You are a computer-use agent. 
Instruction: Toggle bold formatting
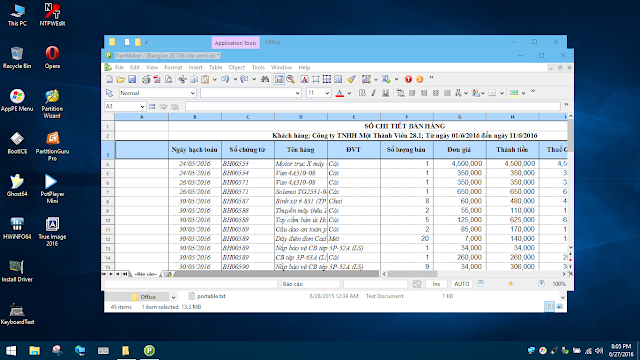(x=362, y=93)
